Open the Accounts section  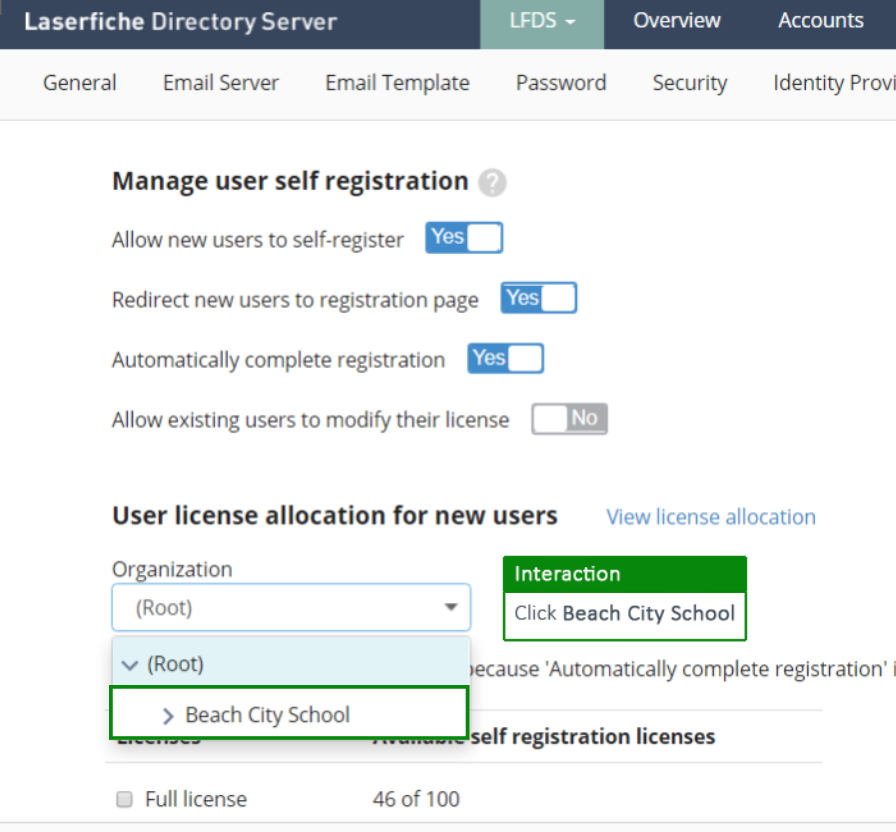tap(820, 21)
